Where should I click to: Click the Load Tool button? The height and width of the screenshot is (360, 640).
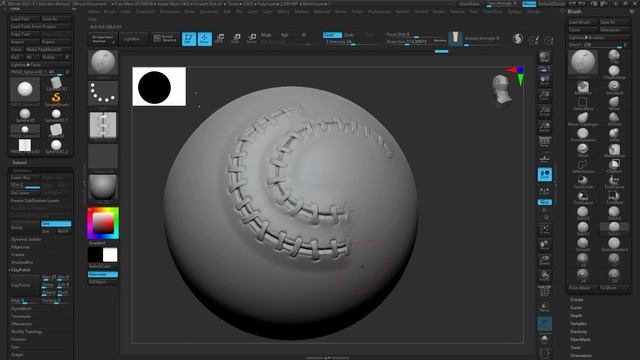tap(24, 19)
